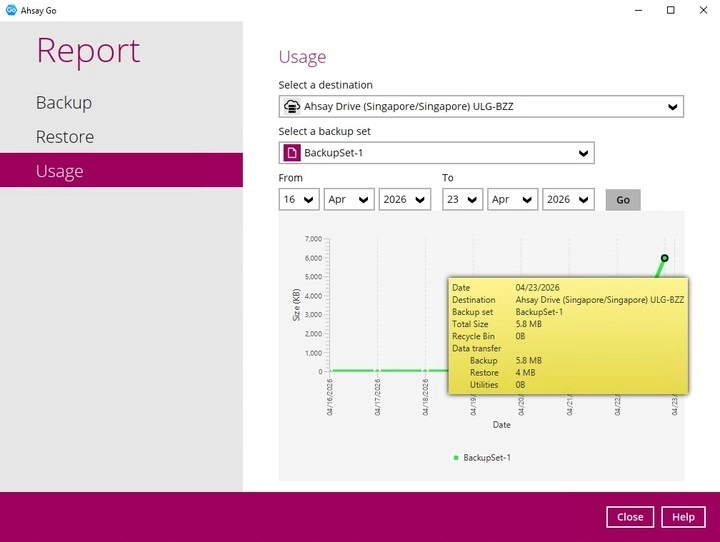Click the 04/23/2026 data point on chart

pyautogui.click(x=664, y=258)
